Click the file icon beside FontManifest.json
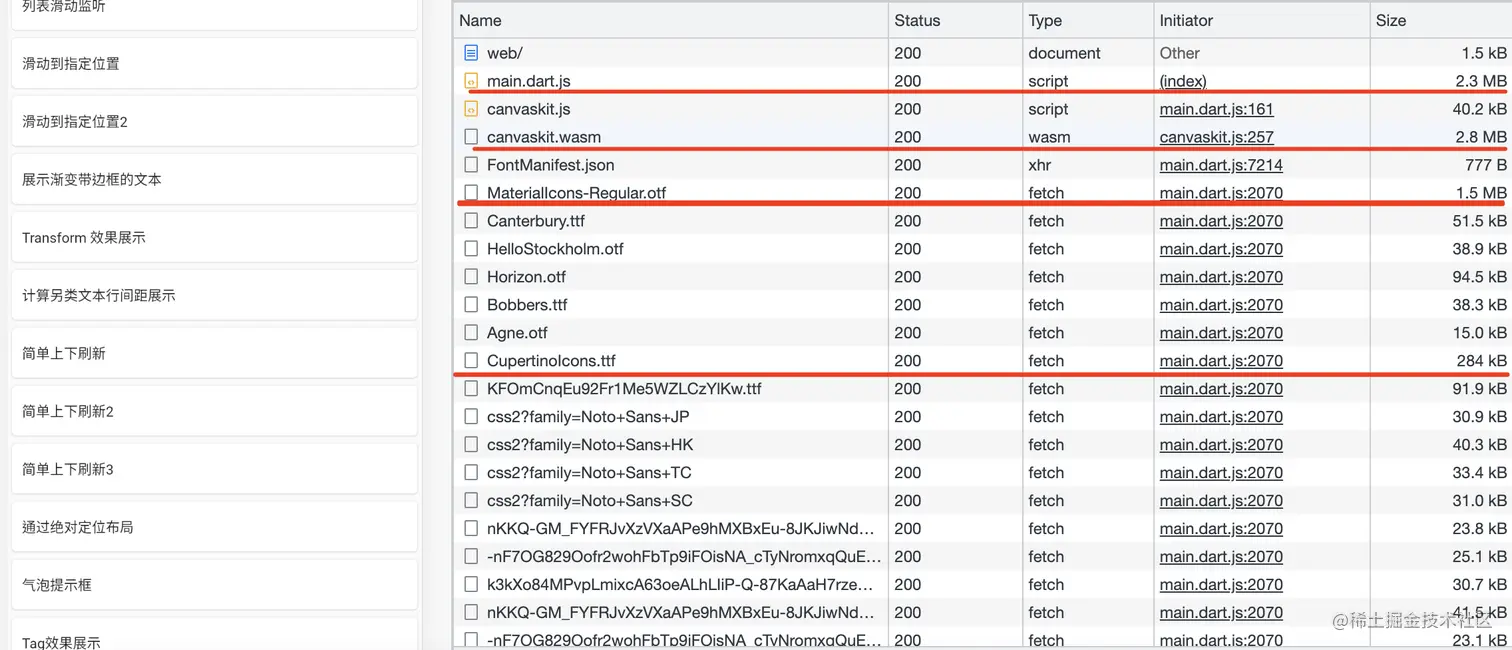 pyautogui.click(x=471, y=165)
